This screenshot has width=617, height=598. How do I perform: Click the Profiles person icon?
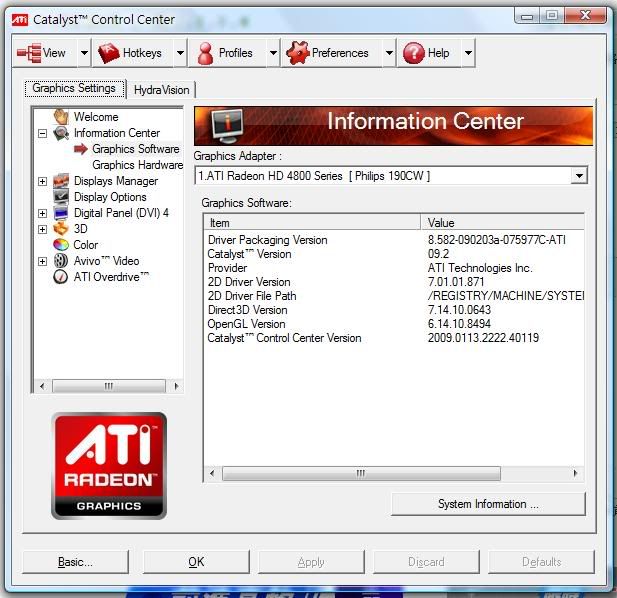[x=205, y=53]
